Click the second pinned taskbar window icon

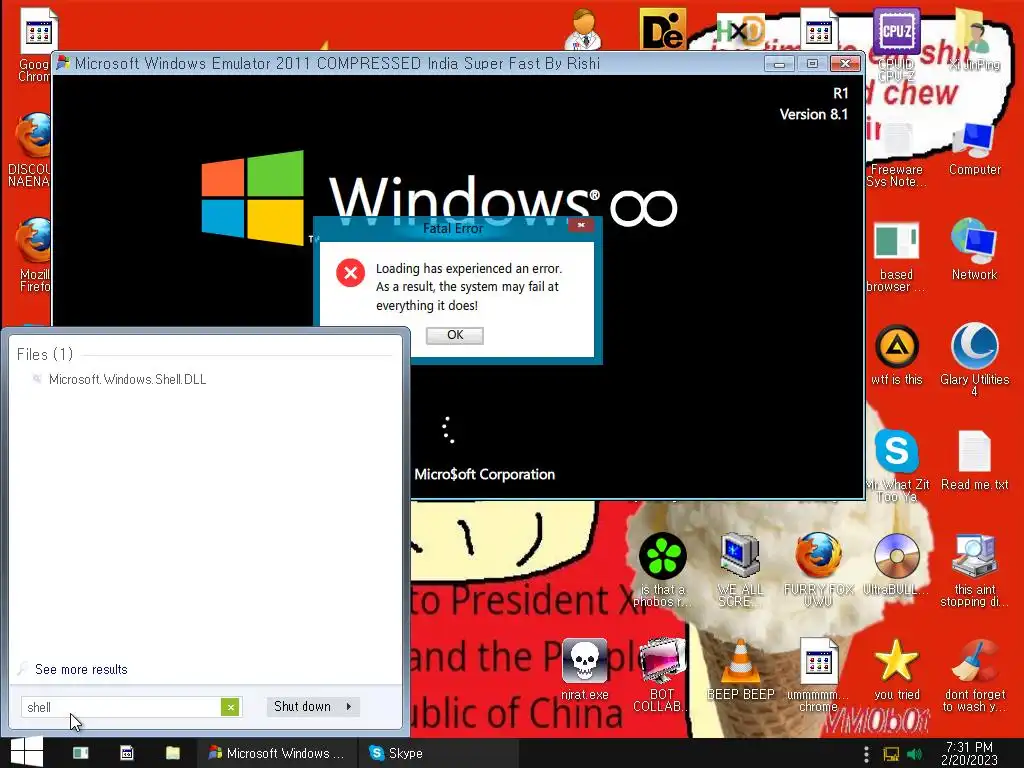[x=127, y=753]
